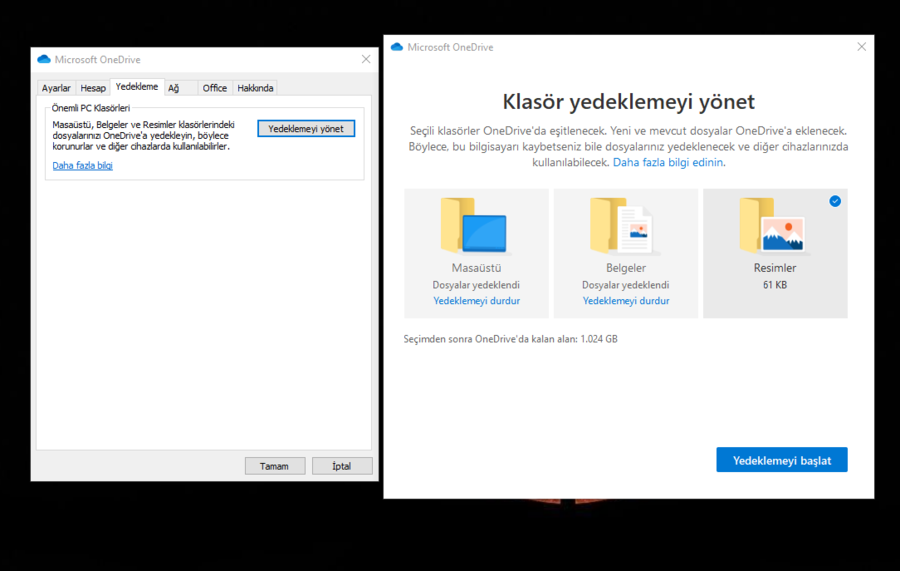Viewport: 900px width, 571px height.
Task: Open the Ayarlar tab
Action: (x=56, y=88)
